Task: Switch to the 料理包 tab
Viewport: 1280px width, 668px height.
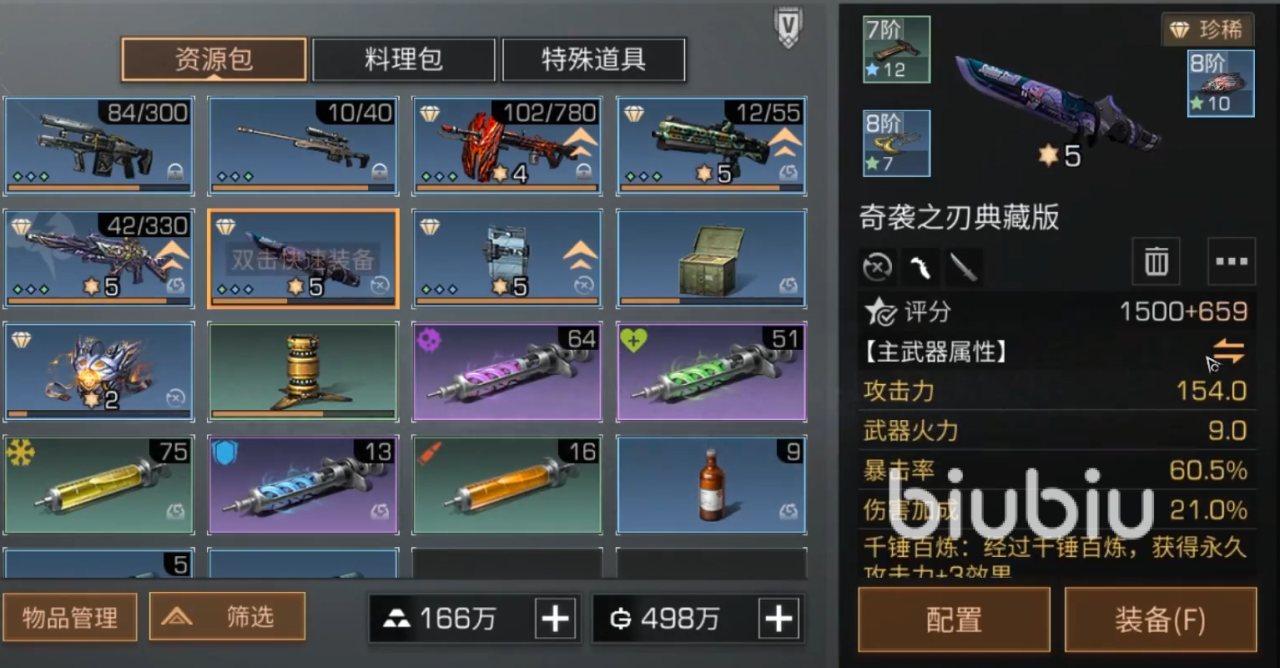Action: tap(403, 60)
